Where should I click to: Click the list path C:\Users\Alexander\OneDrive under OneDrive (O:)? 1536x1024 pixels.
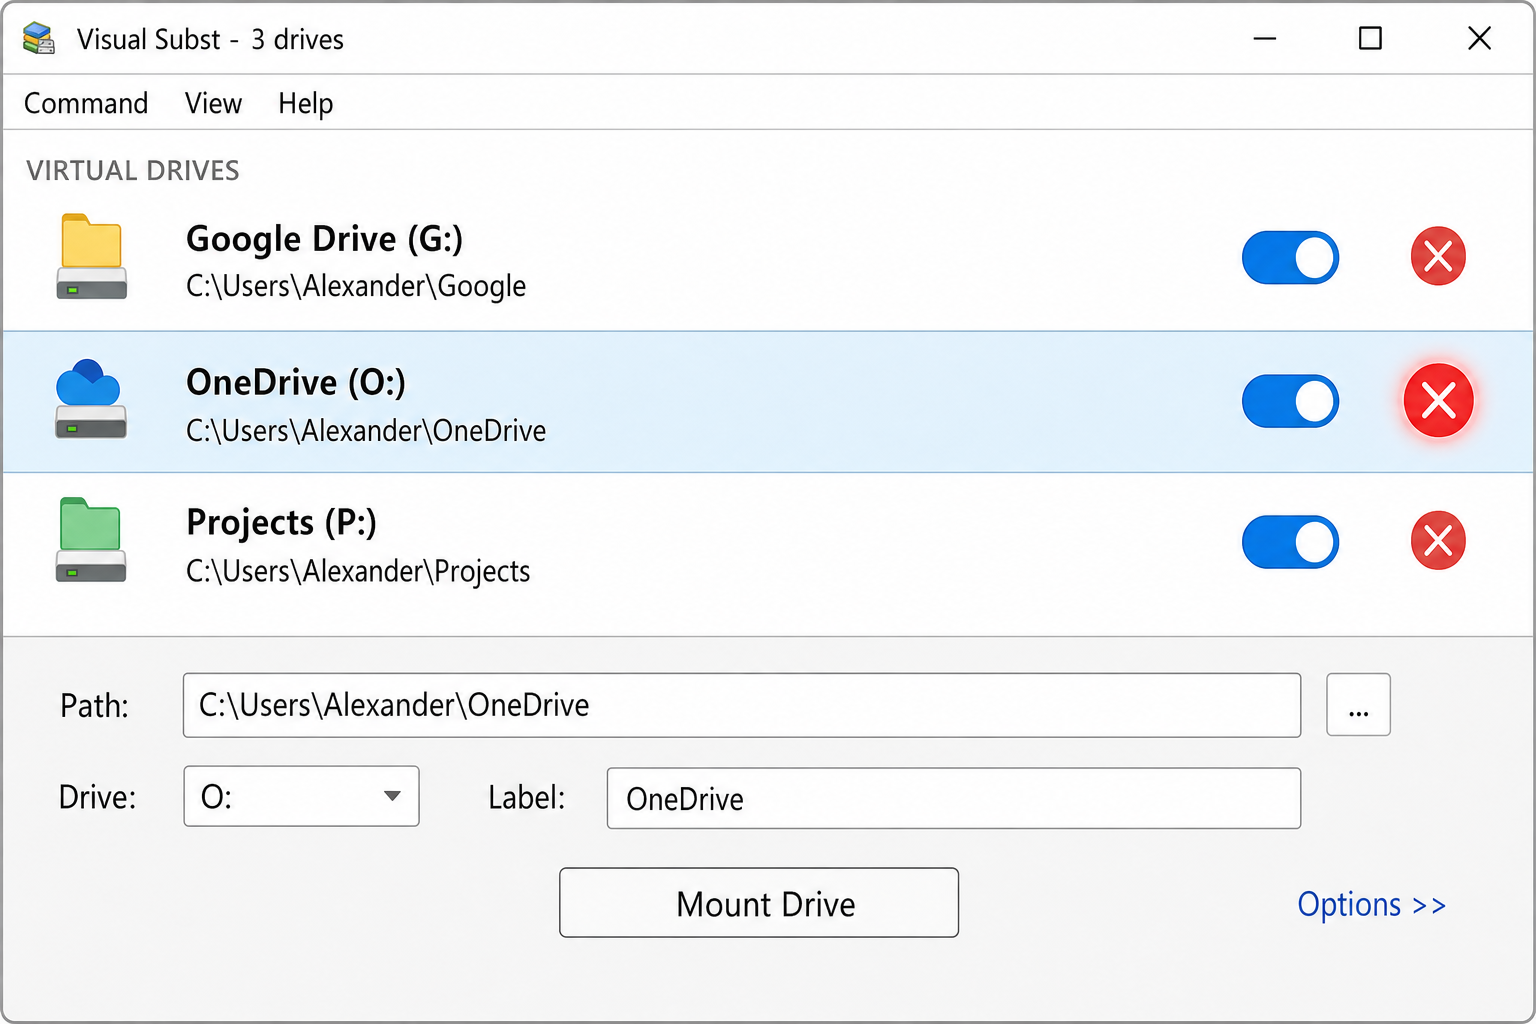pos(366,431)
